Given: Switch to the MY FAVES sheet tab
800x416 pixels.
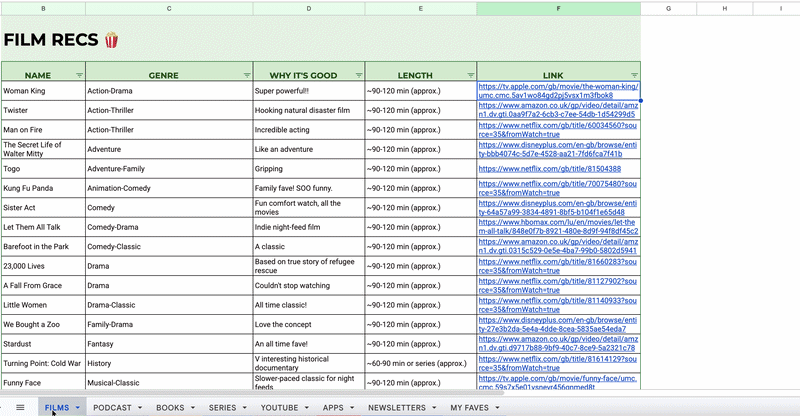Looking at the screenshot, I should tap(469, 408).
